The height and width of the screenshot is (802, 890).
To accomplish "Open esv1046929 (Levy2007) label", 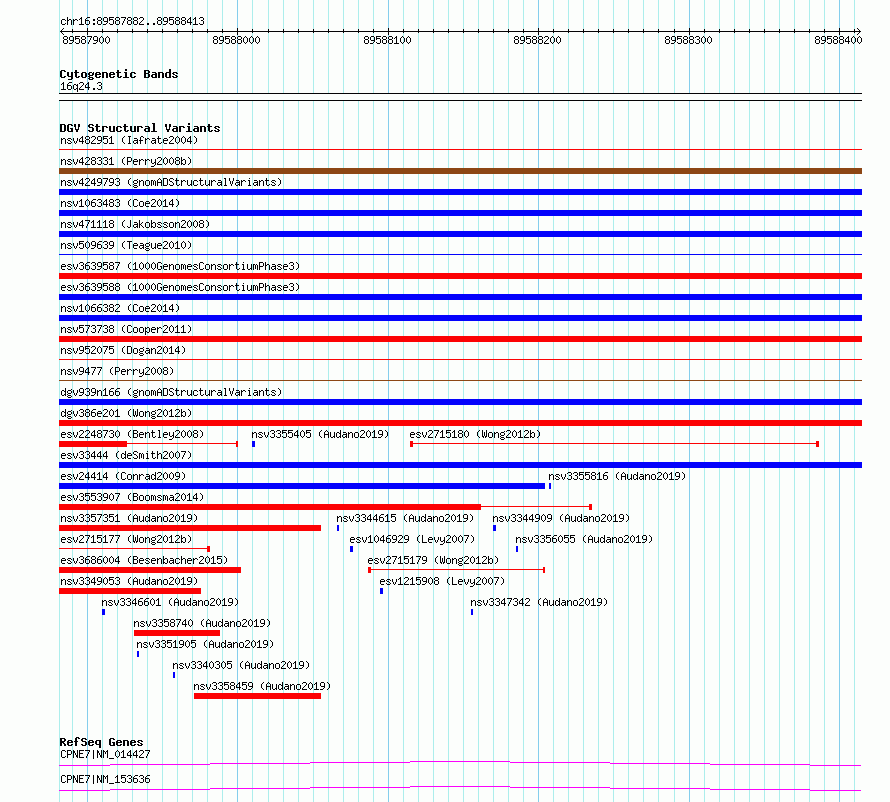I will click(412, 539).
